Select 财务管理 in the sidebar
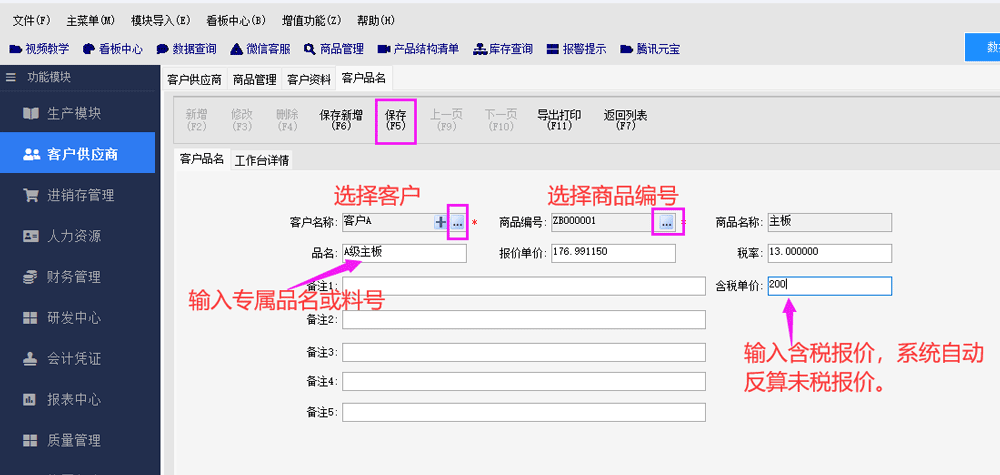Image resolution: width=1000 pixels, height=475 pixels. click(74, 277)
